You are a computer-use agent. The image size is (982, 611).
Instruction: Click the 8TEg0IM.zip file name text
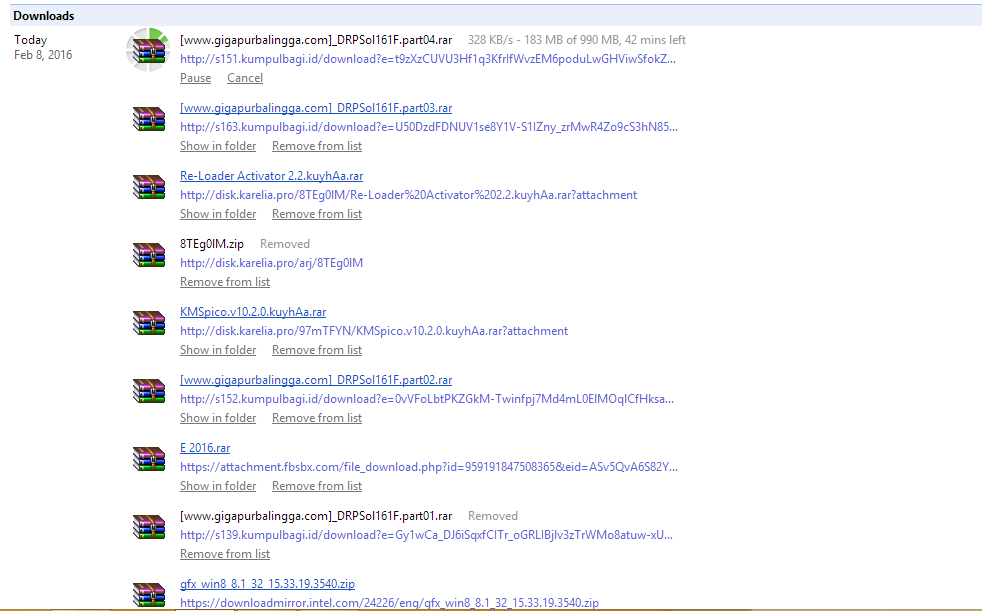coord(212,244)
